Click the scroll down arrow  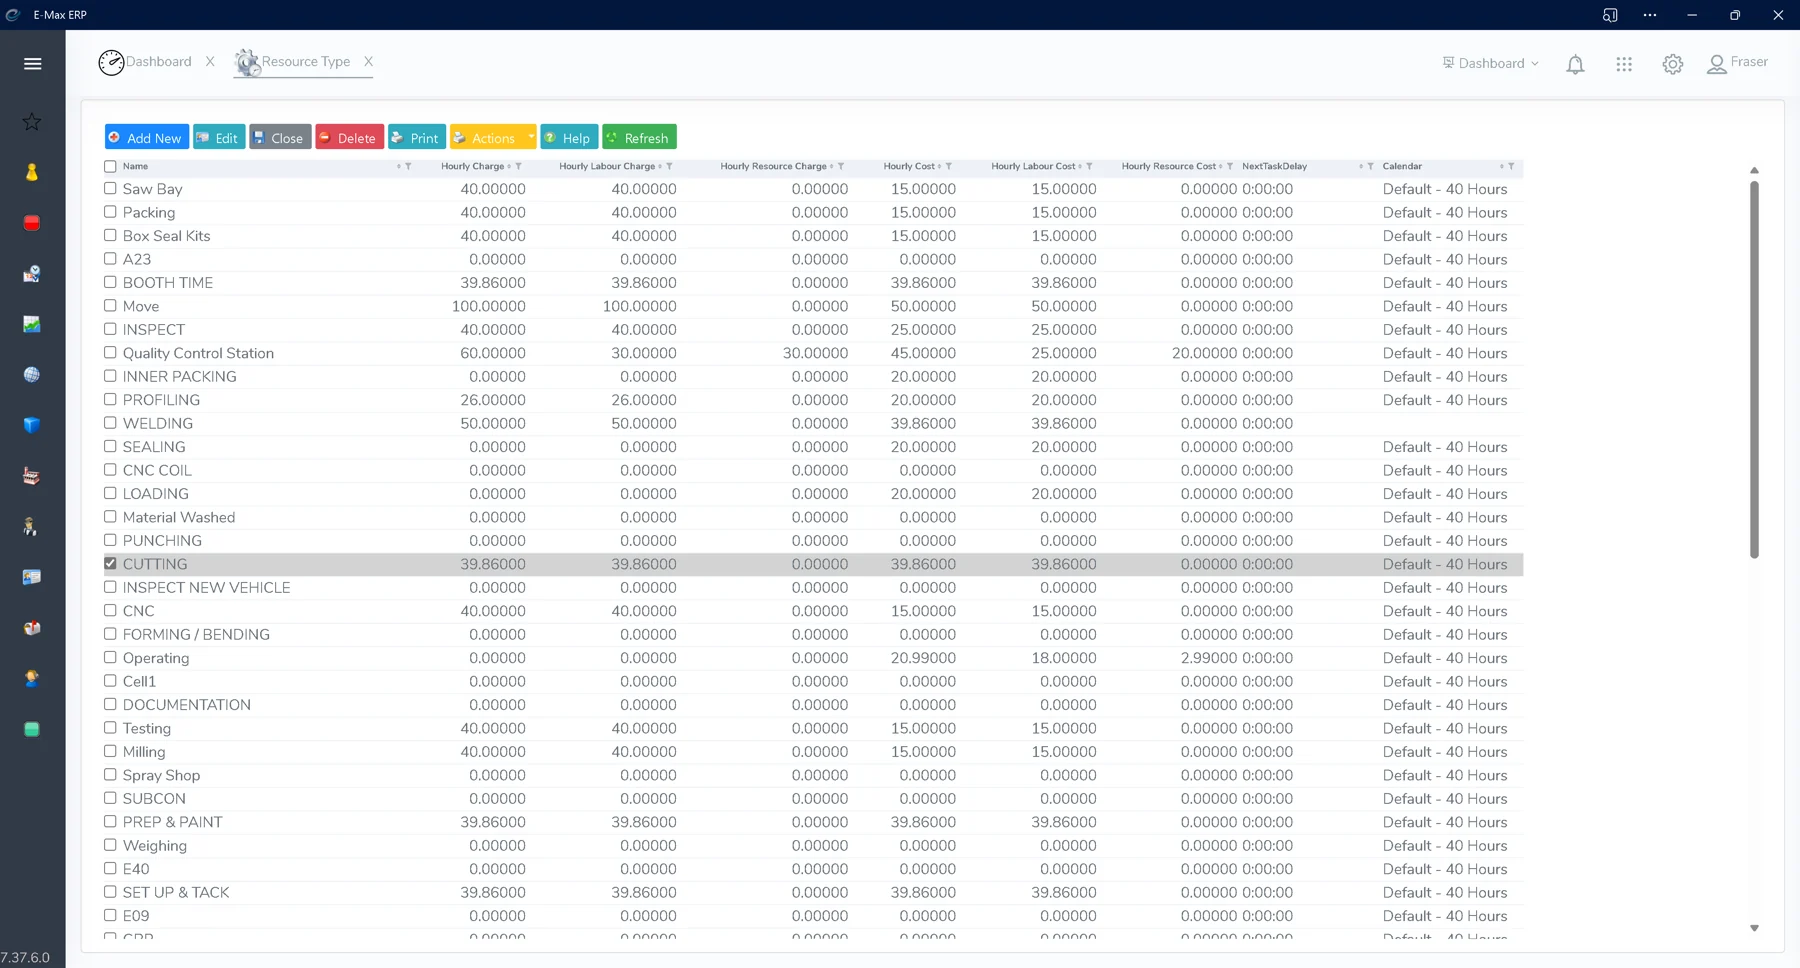(x=1754, y=928)
